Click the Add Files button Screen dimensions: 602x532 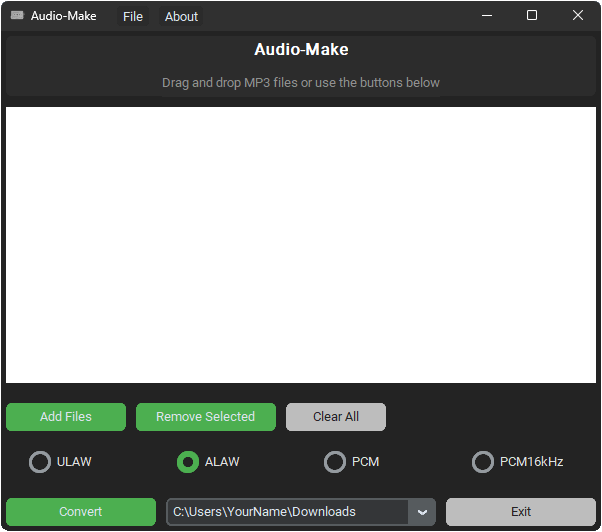[x=66, y=417]
